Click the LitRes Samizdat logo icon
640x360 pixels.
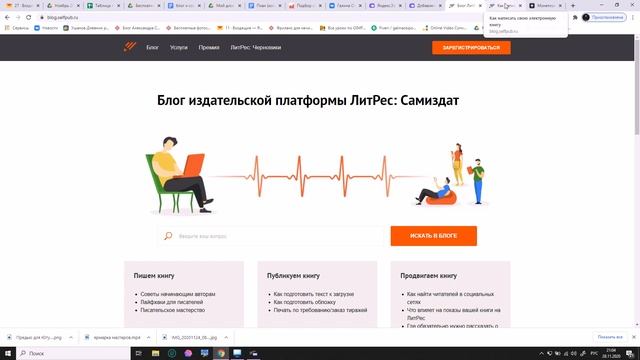tap(130, 47)
